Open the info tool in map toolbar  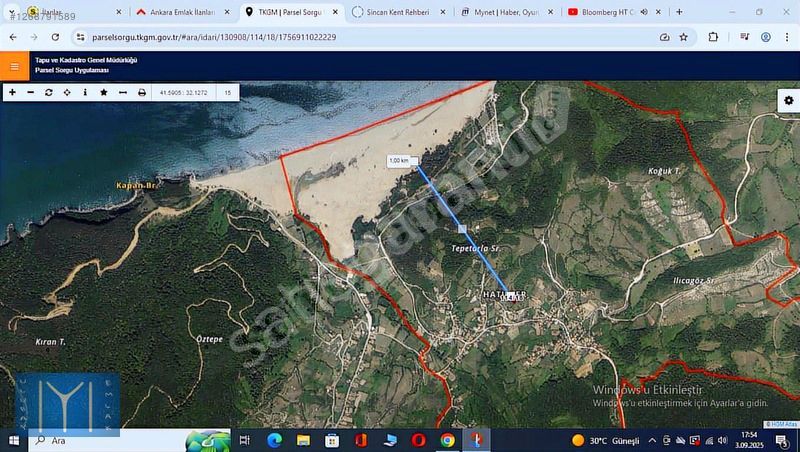pos(85,92)
